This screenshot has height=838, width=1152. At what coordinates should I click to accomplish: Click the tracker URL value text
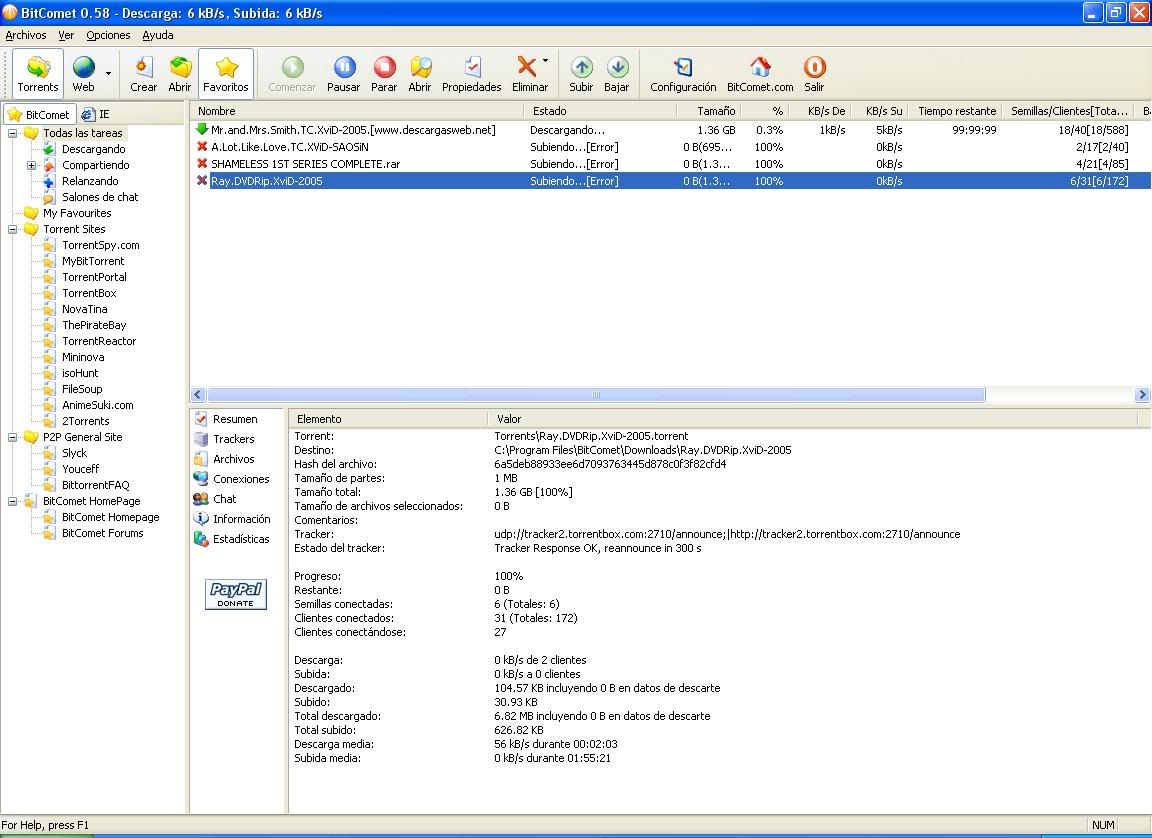(x=727, y=534)
